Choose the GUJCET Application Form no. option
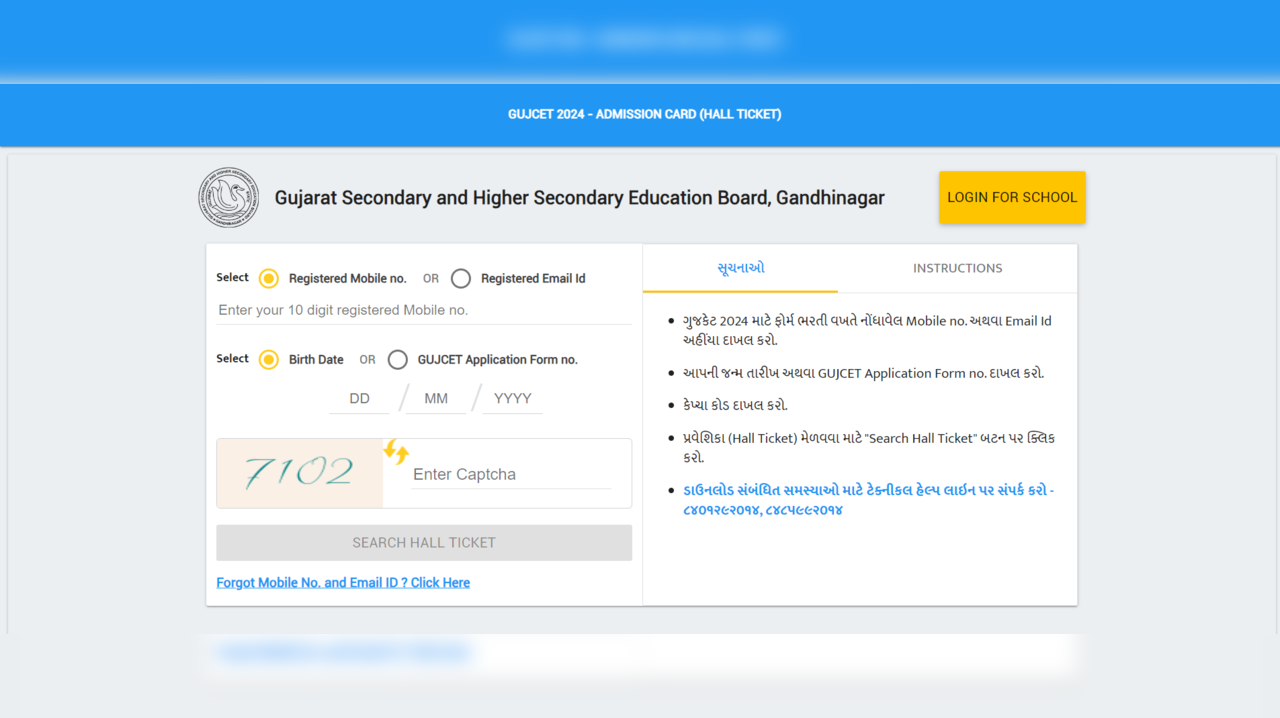Image resolution: width=1280 pixels, height=718 pixels. [x=397, y=359]
